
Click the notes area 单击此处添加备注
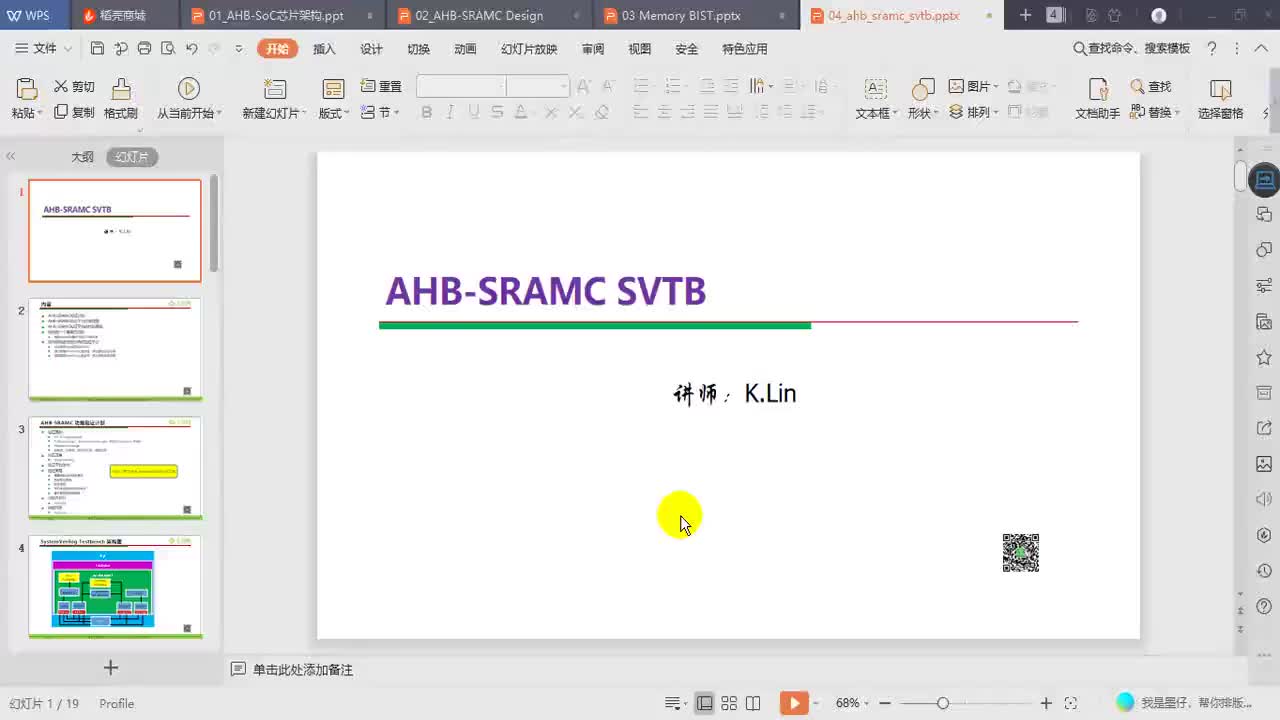click(x=302, y=670)
